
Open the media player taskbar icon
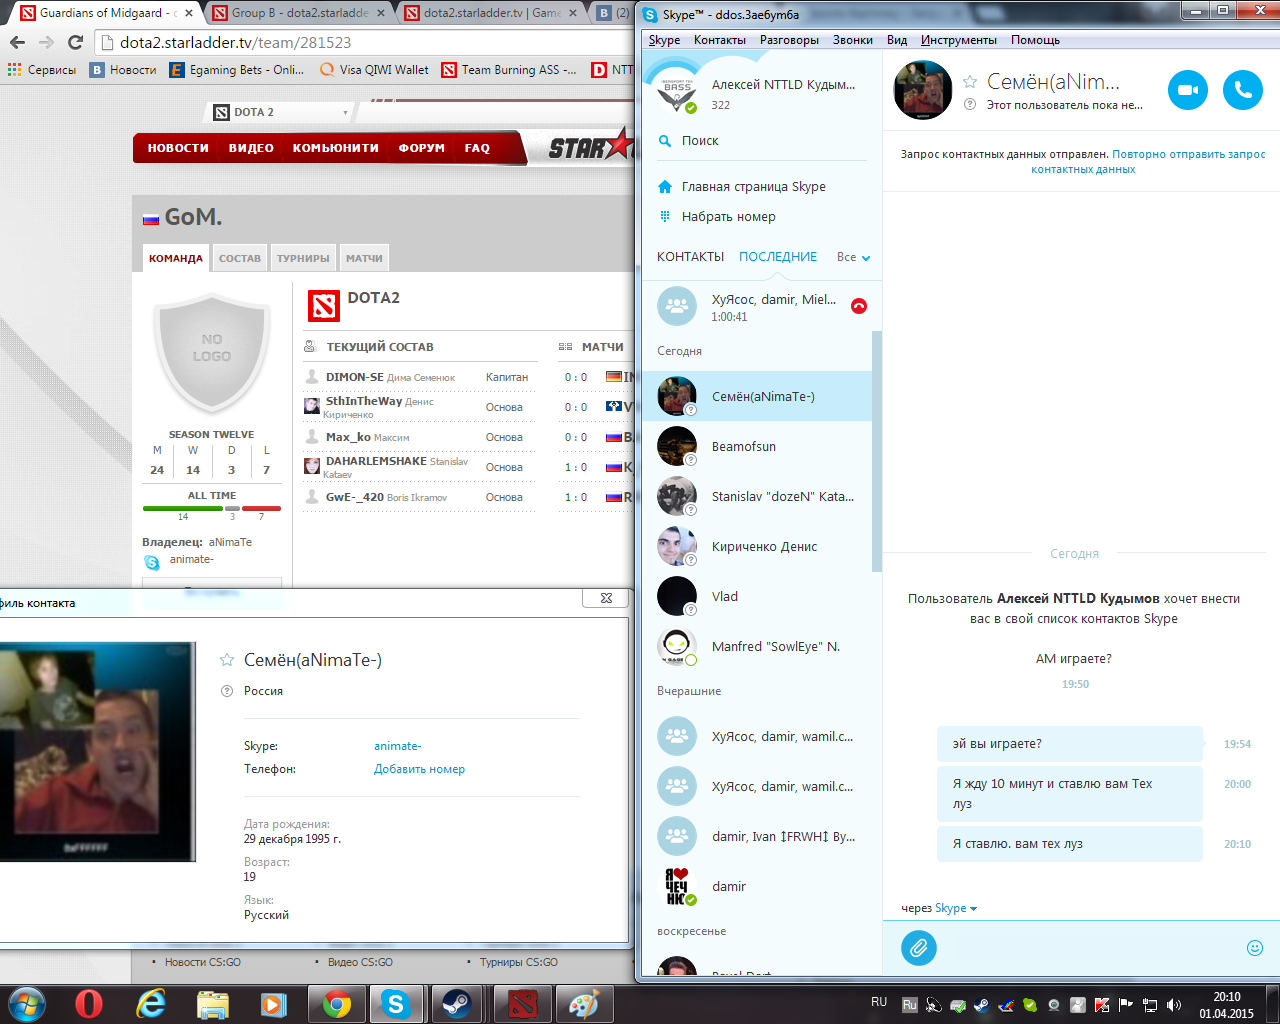tap(274, 1004)
